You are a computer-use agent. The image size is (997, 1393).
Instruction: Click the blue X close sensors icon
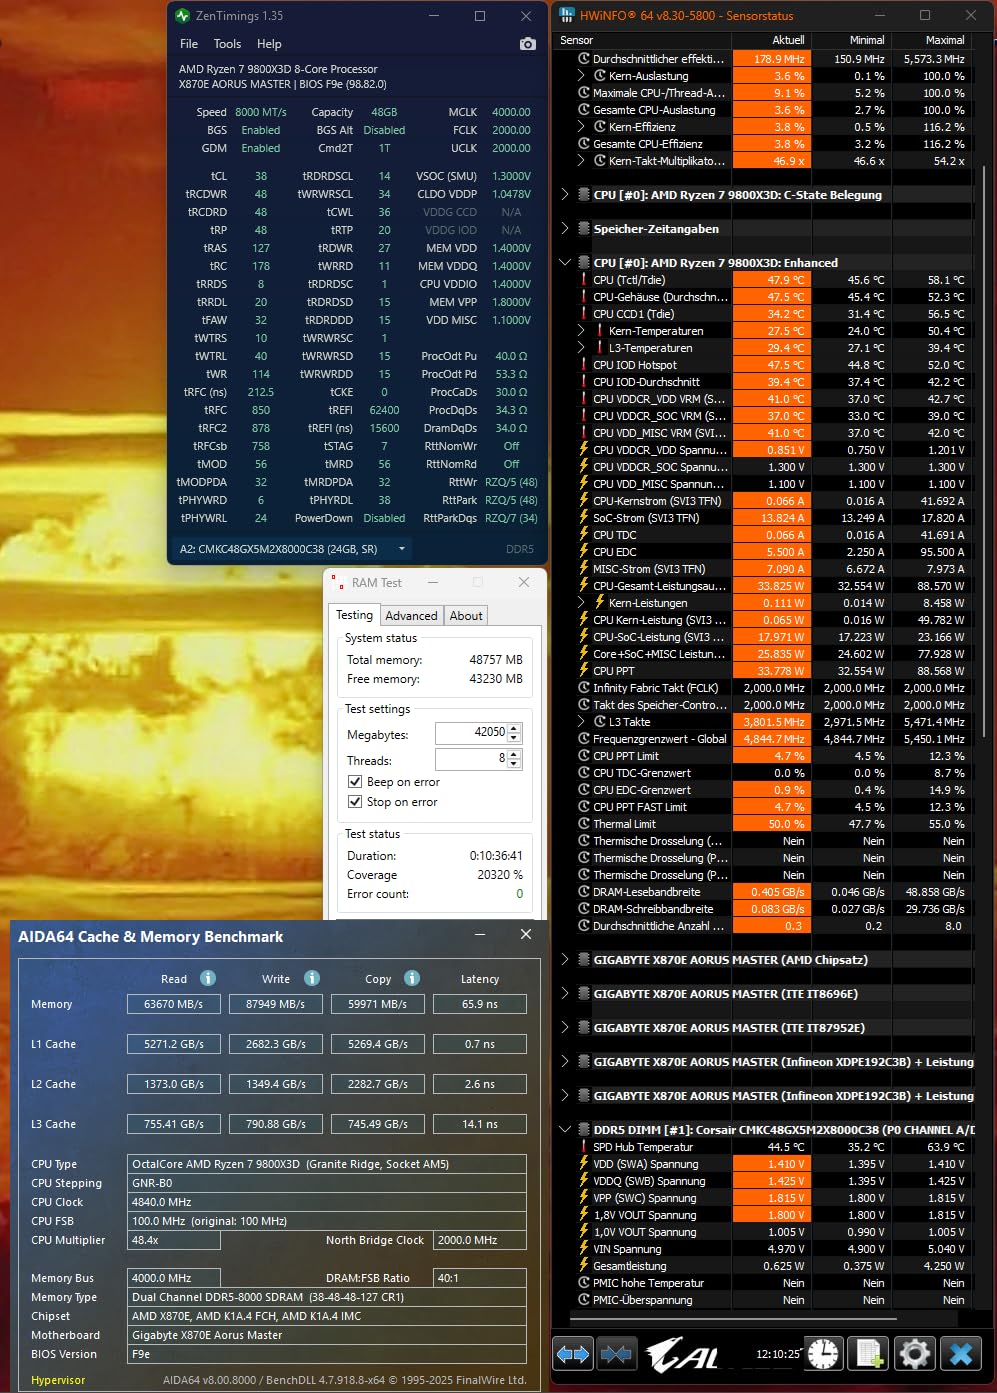(x=961, y=1354)
